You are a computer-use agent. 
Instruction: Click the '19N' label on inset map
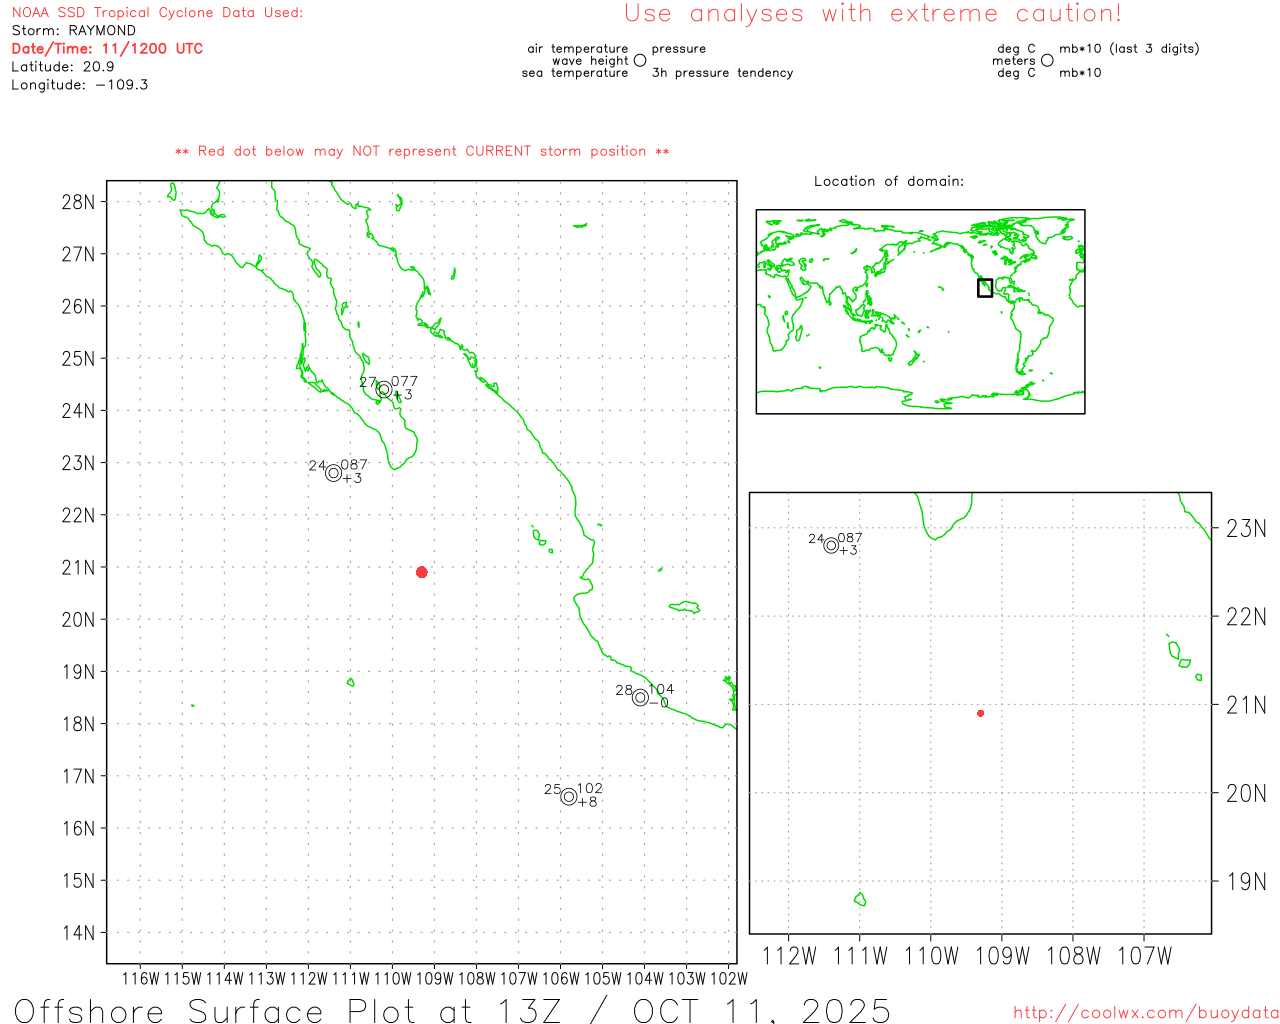pos(1246,882)
